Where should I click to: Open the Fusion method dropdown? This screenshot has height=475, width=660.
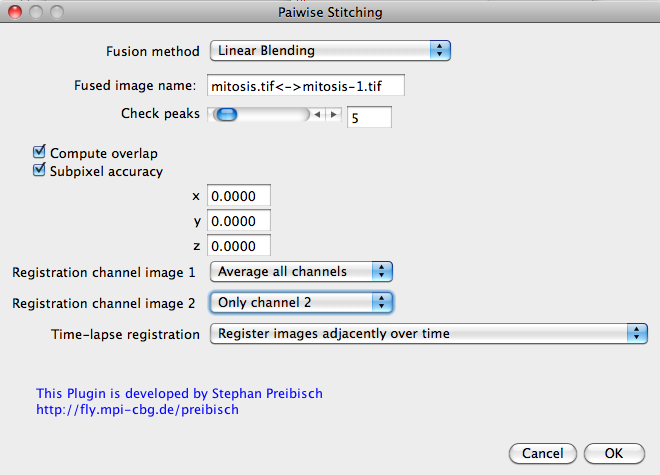pos(330,51)
